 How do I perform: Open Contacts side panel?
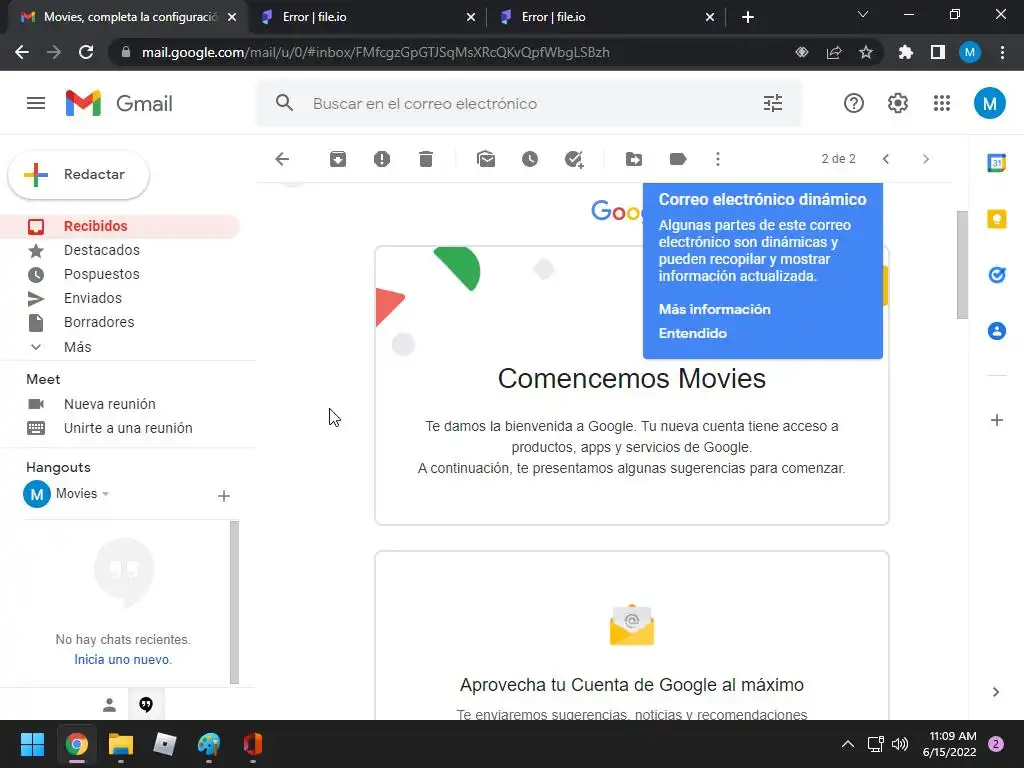tap(996, 331)
